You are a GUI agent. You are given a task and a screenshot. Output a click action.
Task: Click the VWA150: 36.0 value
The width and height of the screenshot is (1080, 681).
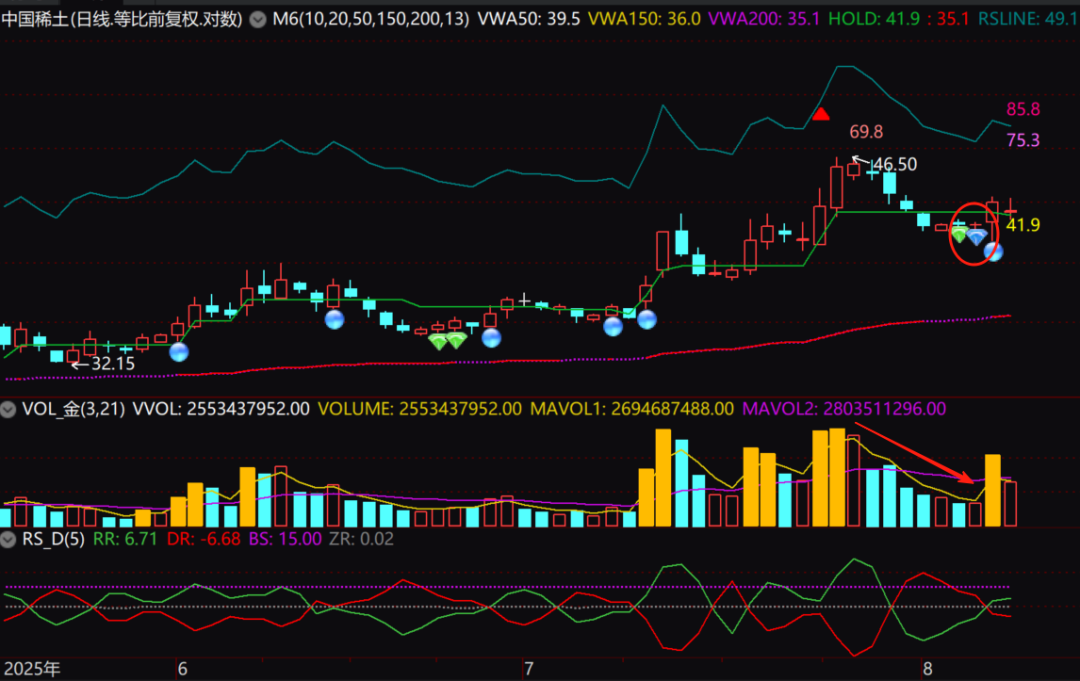(644, 19)
